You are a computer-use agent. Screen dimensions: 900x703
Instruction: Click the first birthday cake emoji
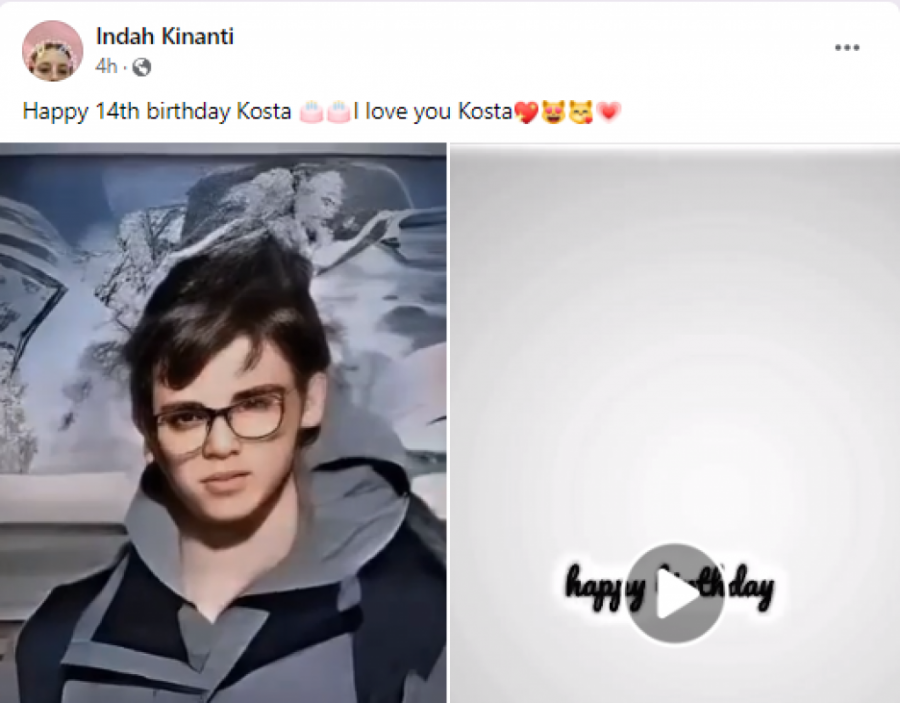tap(311, 111)
